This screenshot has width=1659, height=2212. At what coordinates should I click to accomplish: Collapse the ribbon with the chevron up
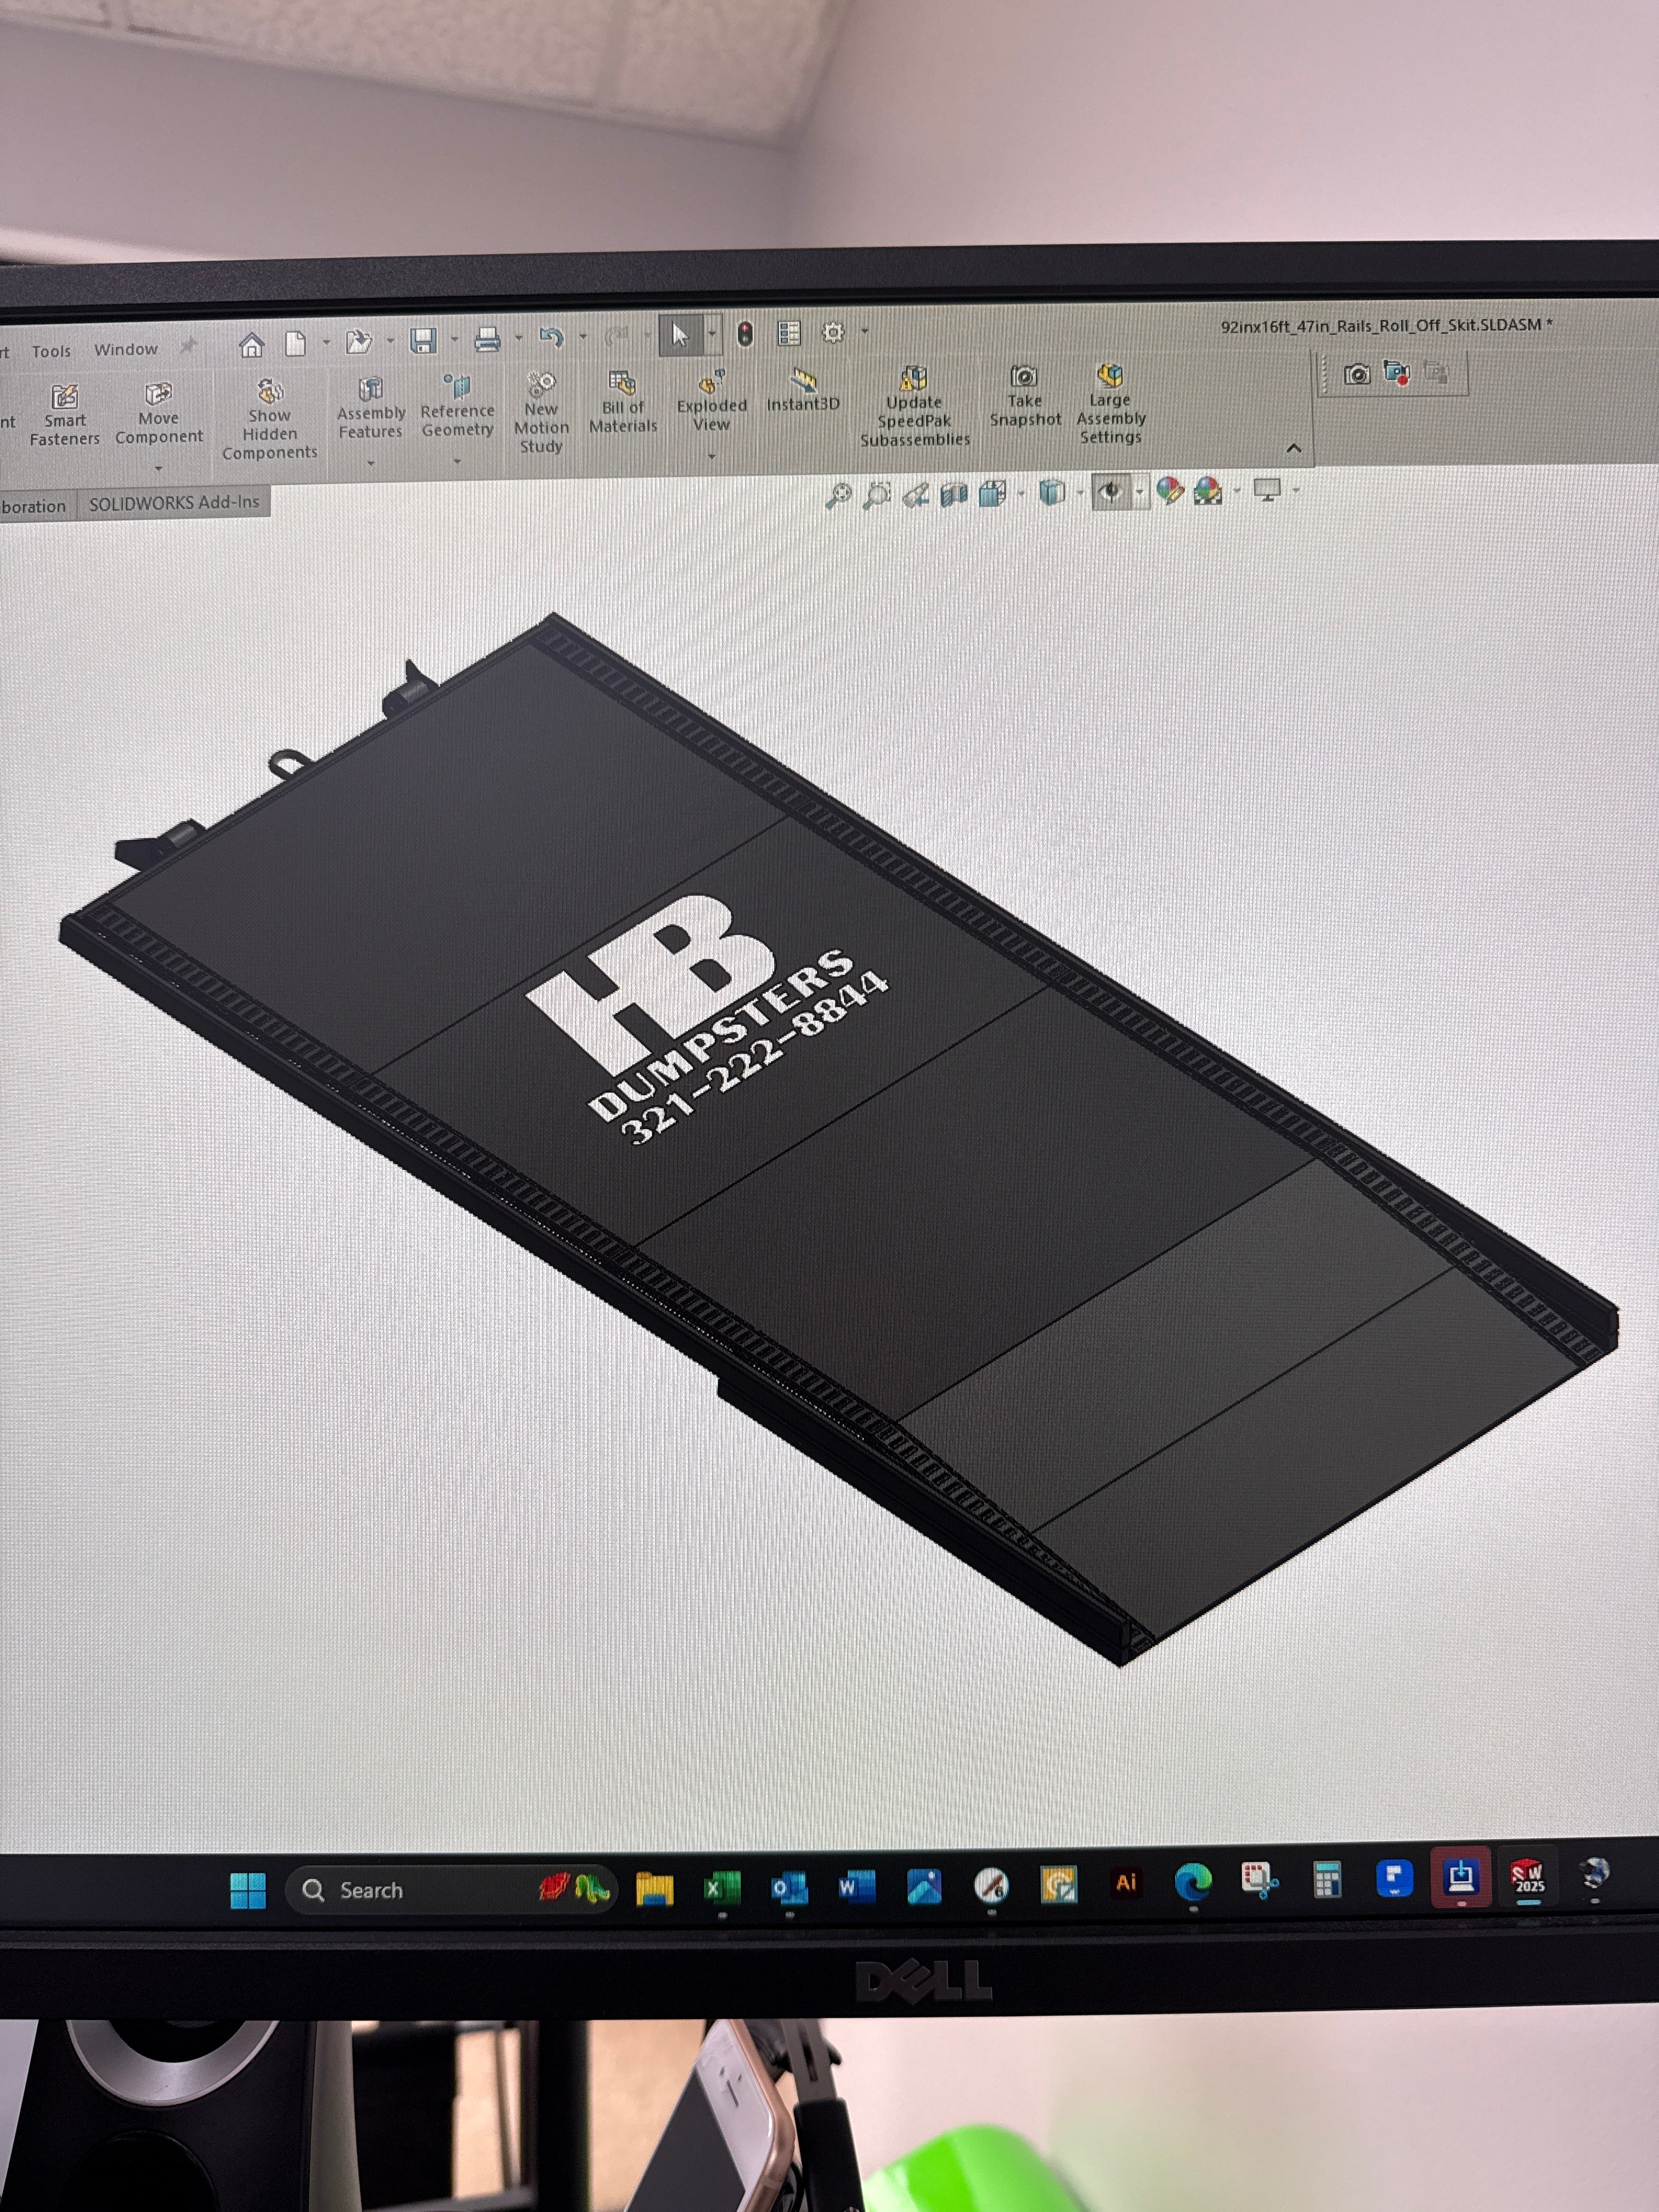[1293, 448]
